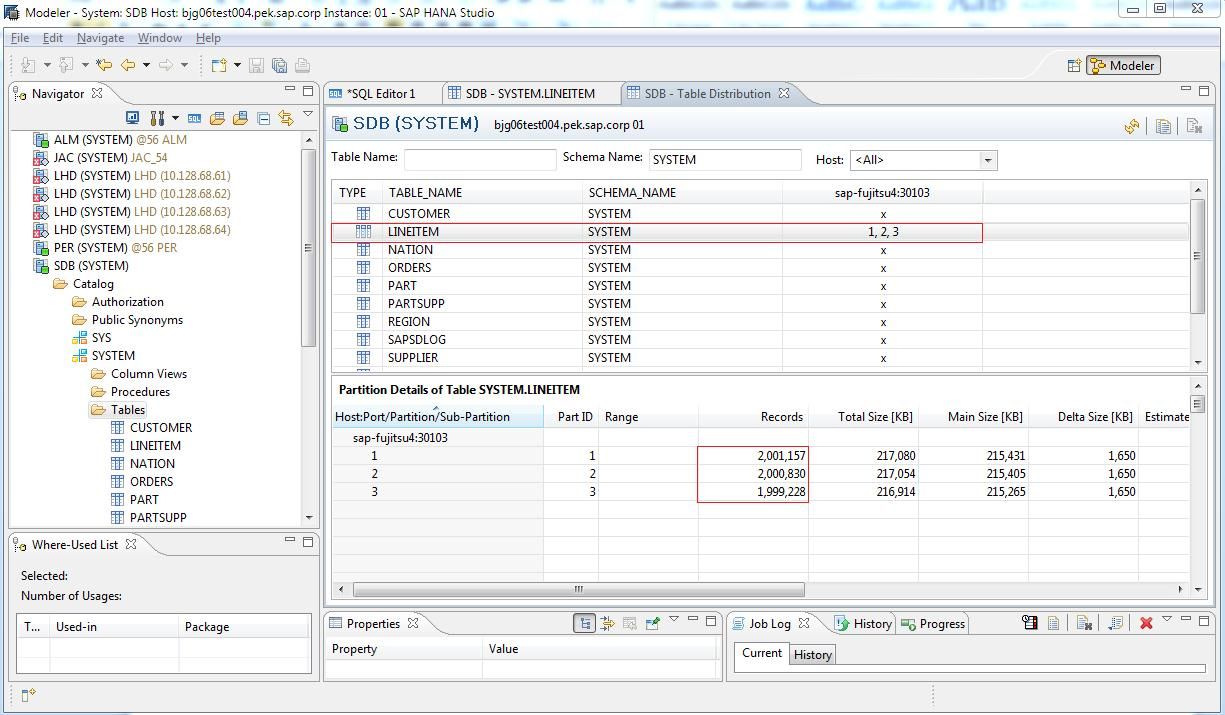
Task: Click Last Edit Location toolbar icon
Action: (x=104, y=65)
